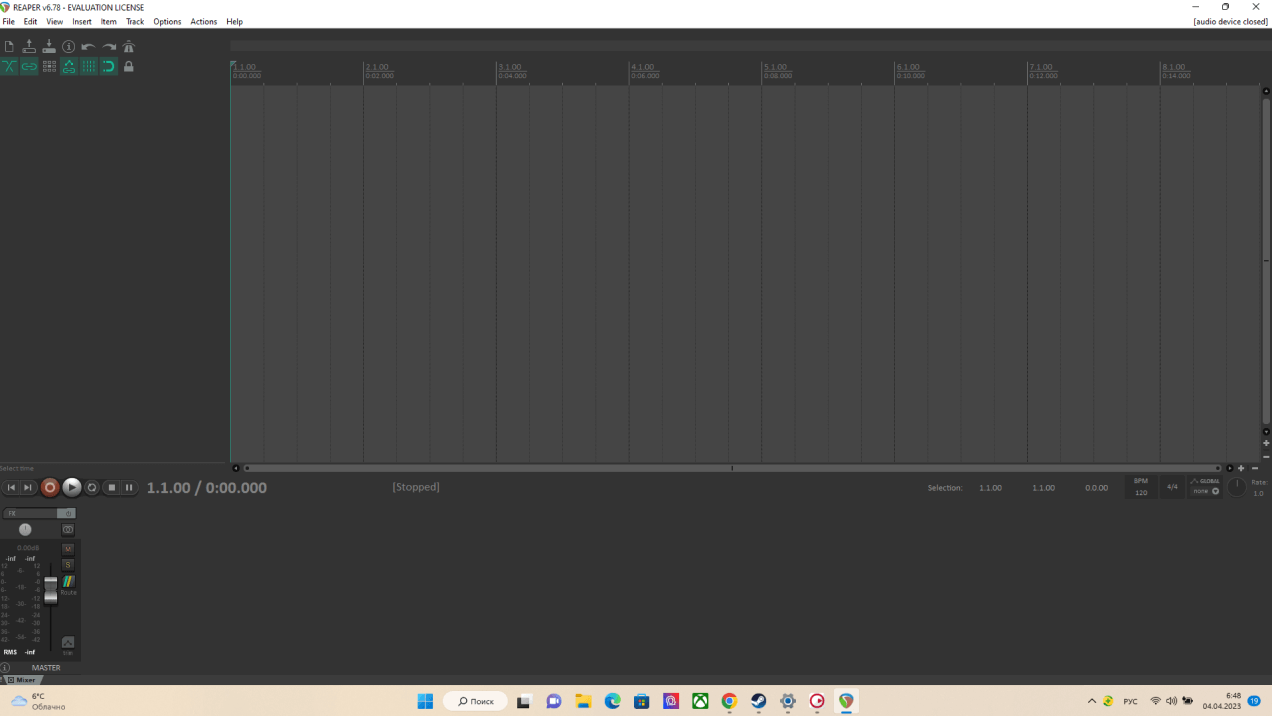Toggle snap using the magnet icon
1272x716 pixels.
(x=109, y=67)
